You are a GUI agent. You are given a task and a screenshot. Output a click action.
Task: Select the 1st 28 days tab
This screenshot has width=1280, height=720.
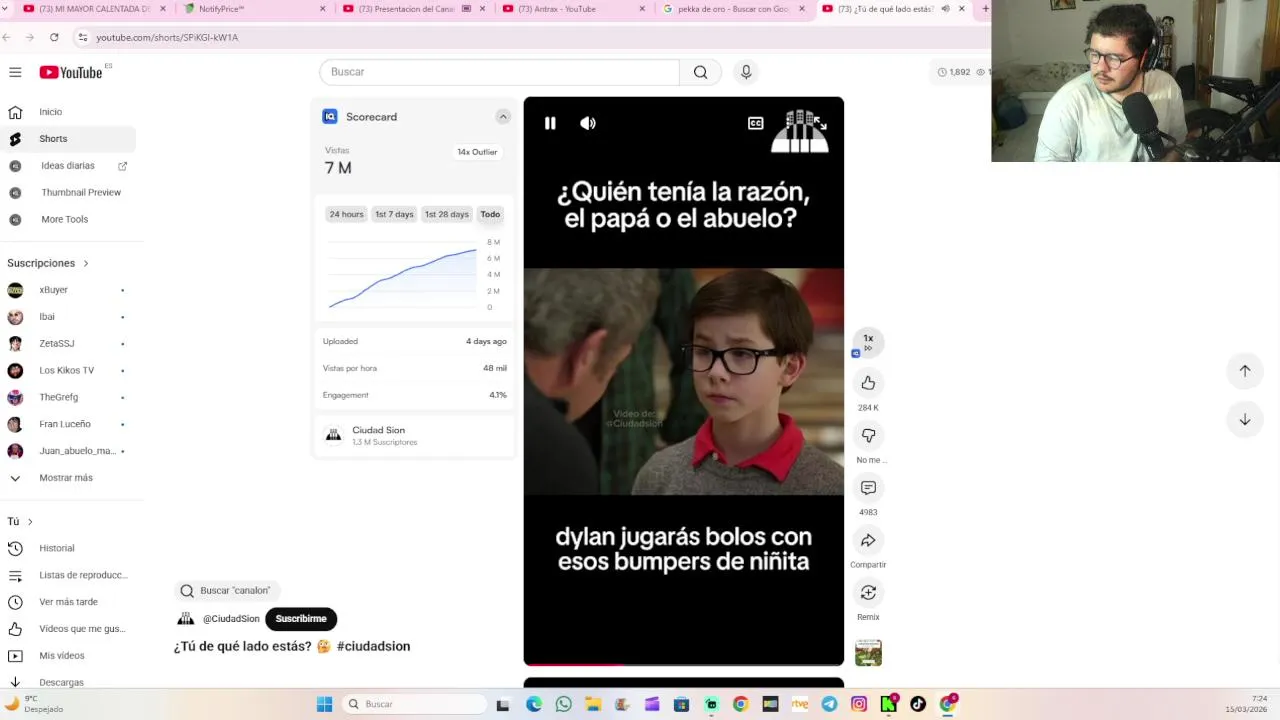click(x=446, y=214)
